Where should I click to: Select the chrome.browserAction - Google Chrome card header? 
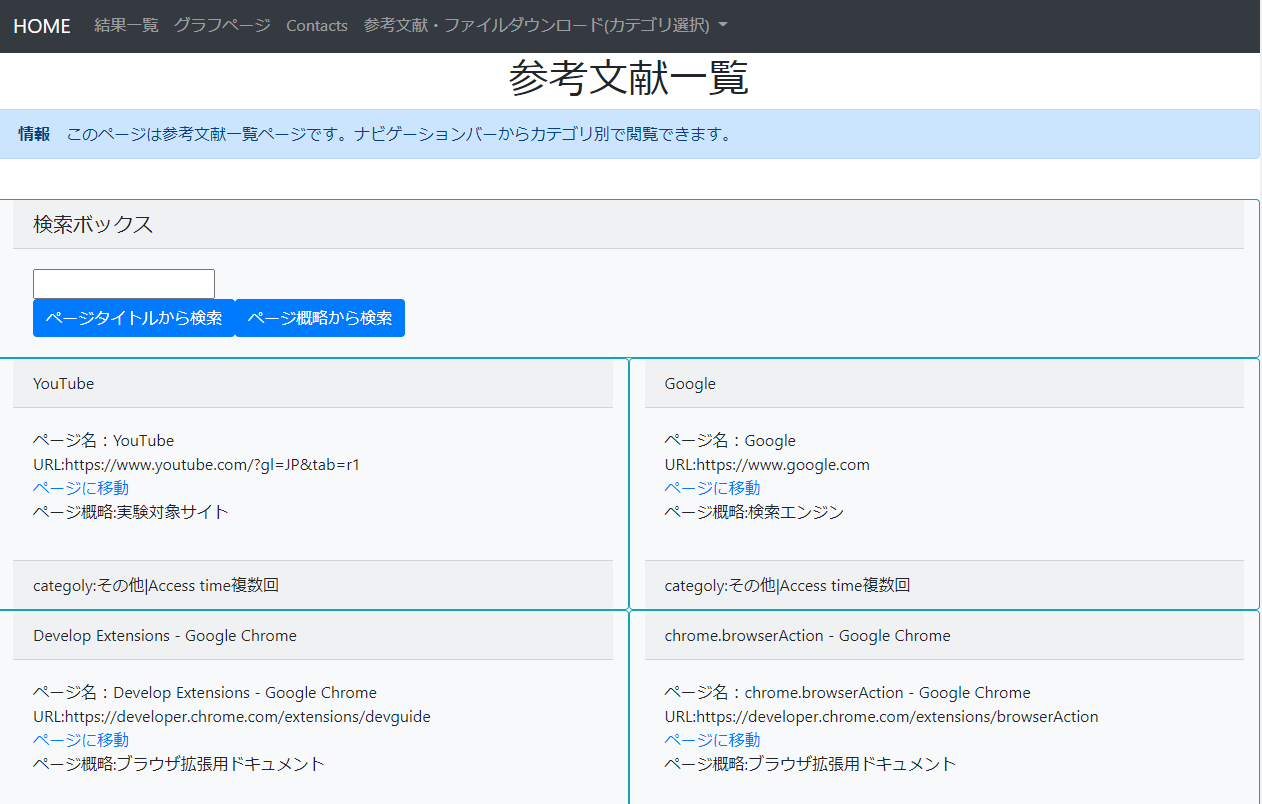point(944,636)
